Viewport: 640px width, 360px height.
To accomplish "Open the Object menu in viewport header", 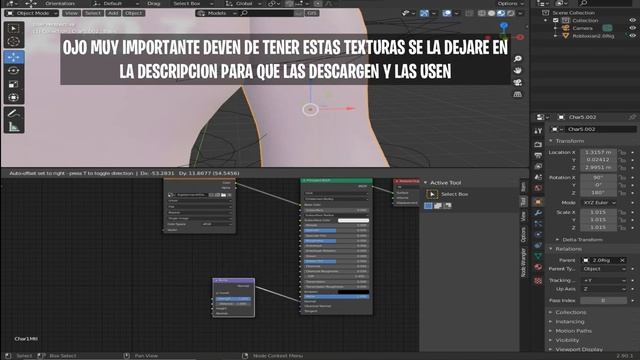I will [133, 13].
